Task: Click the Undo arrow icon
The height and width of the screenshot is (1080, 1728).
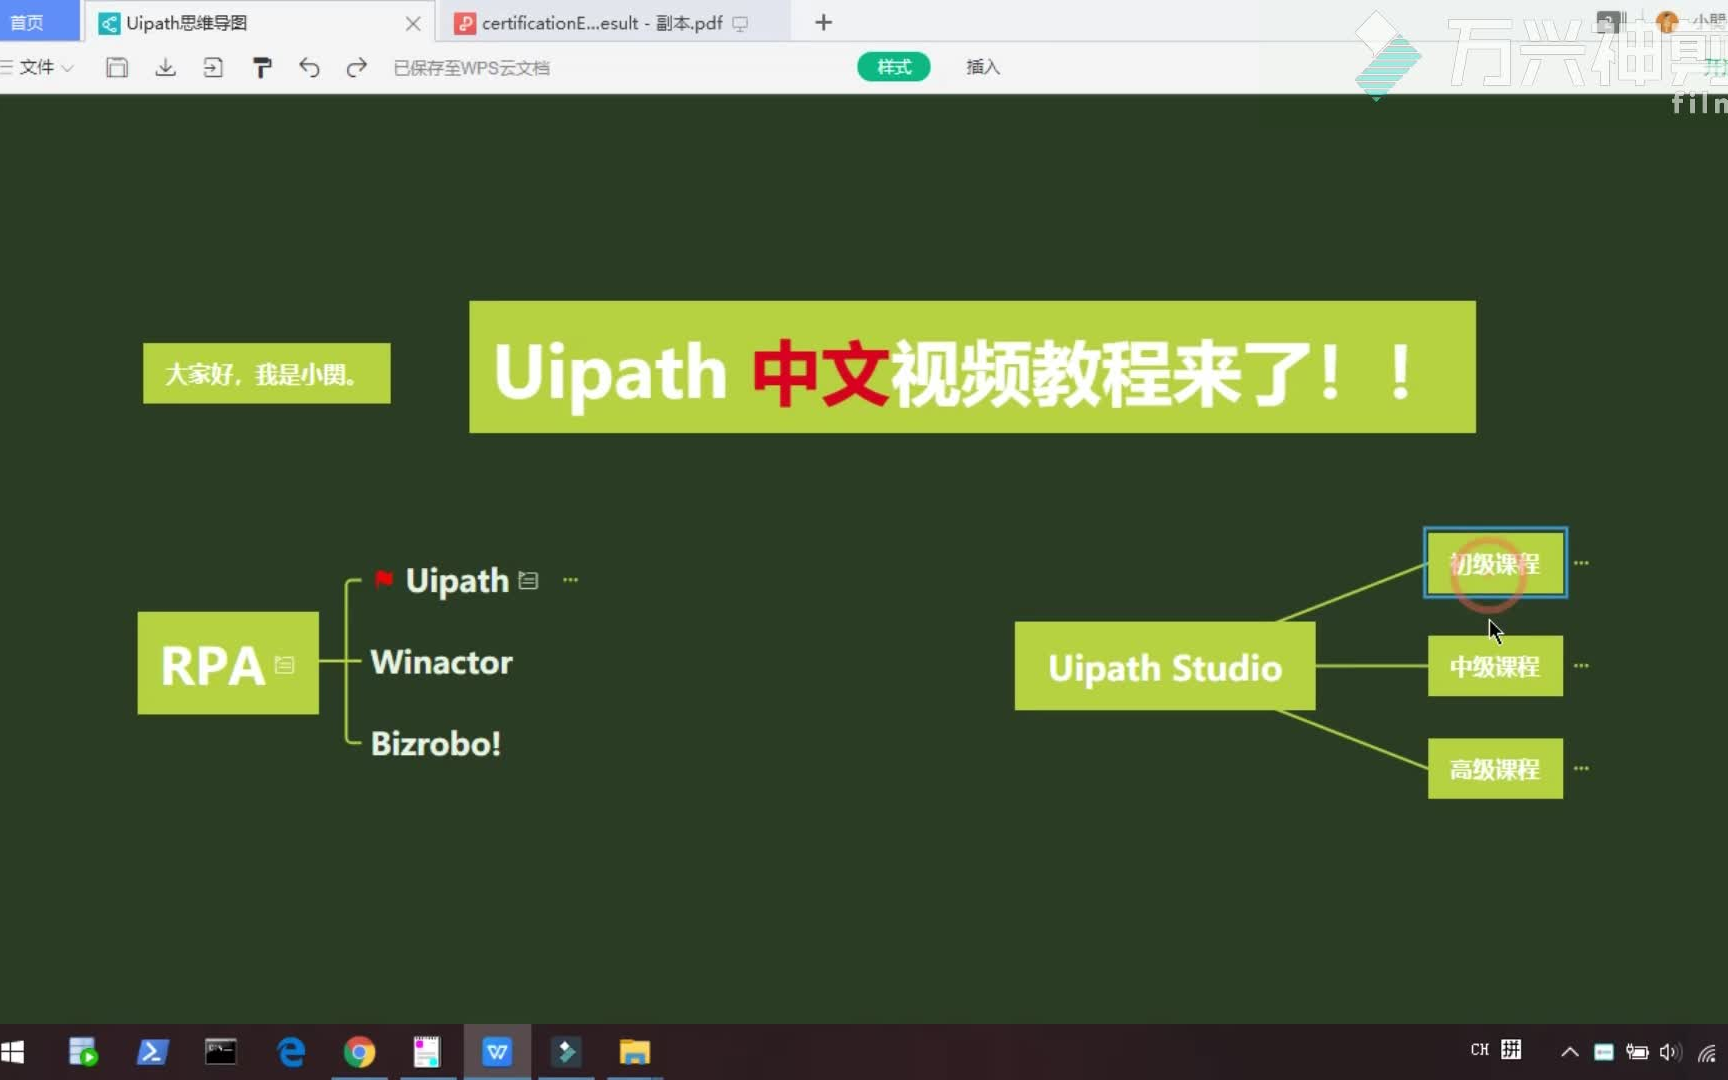Action: 309,68
